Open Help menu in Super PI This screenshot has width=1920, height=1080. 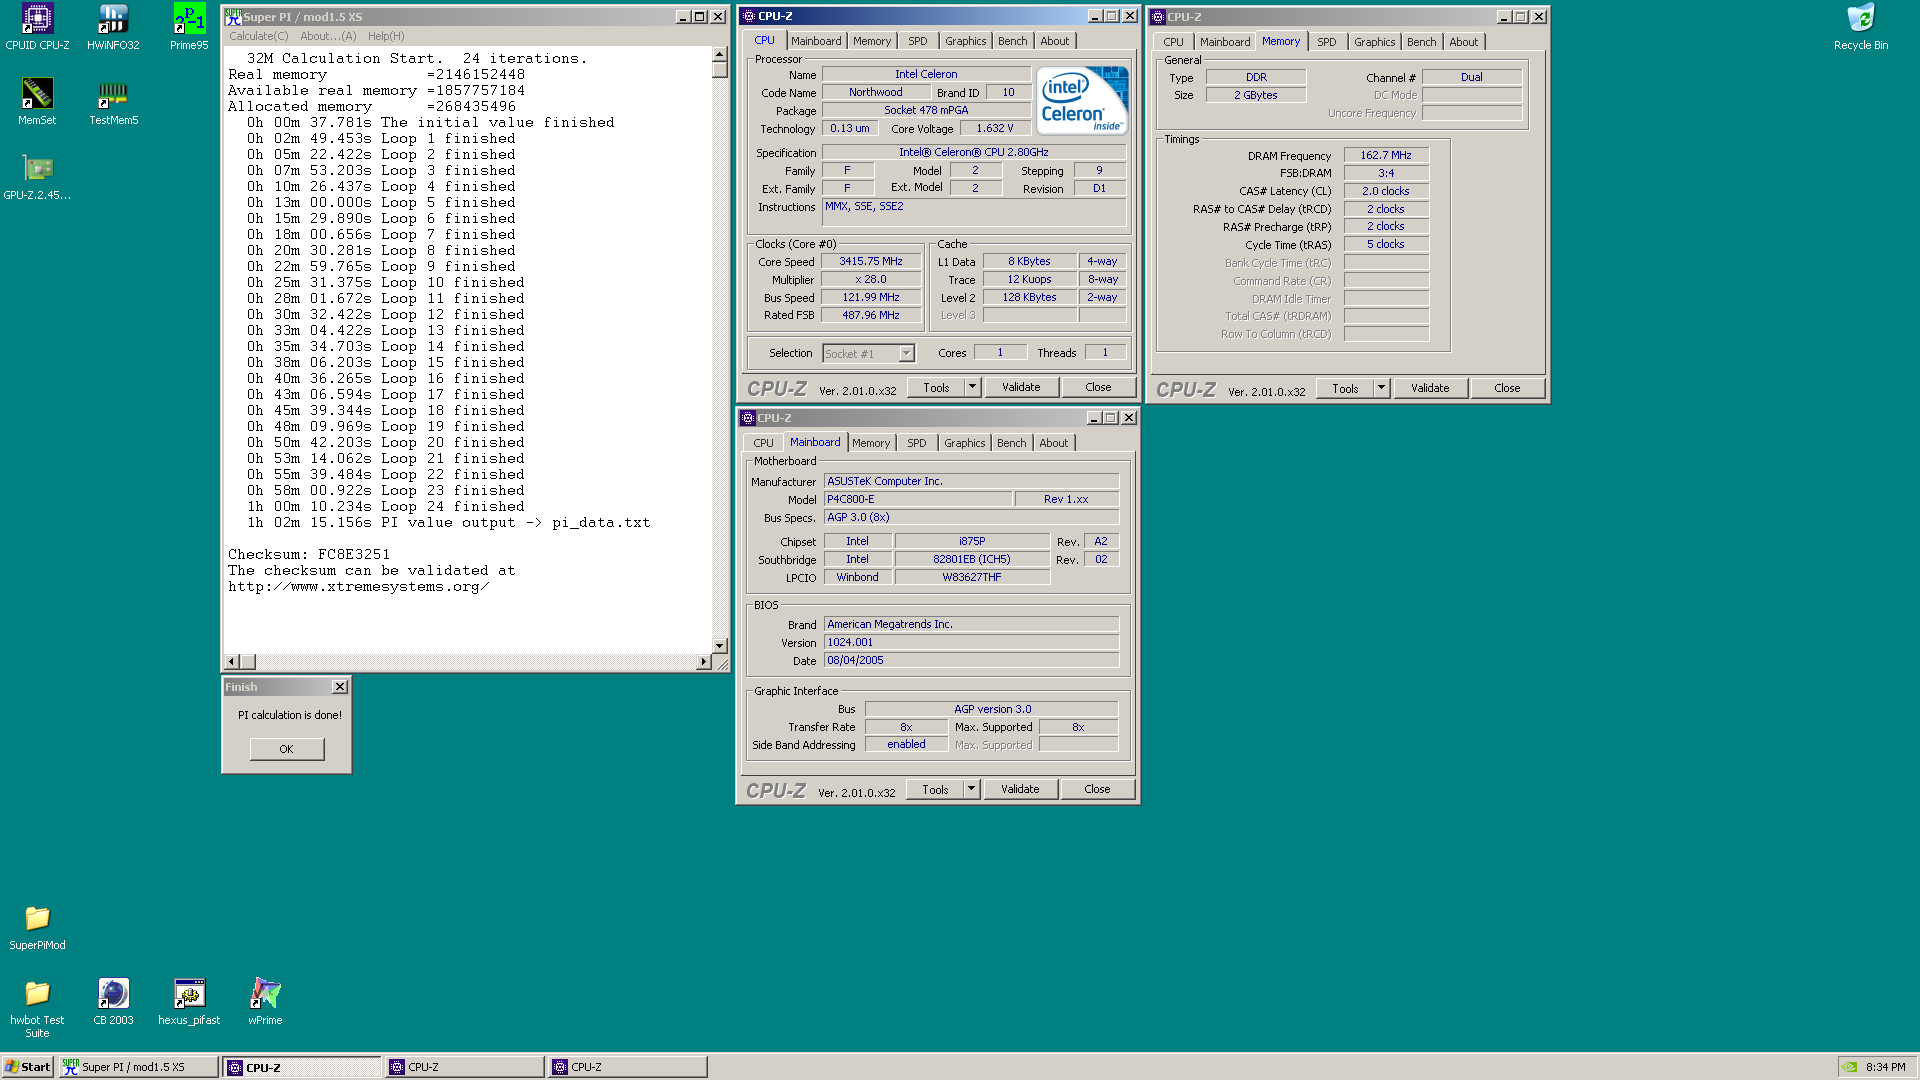click(386, 36)
